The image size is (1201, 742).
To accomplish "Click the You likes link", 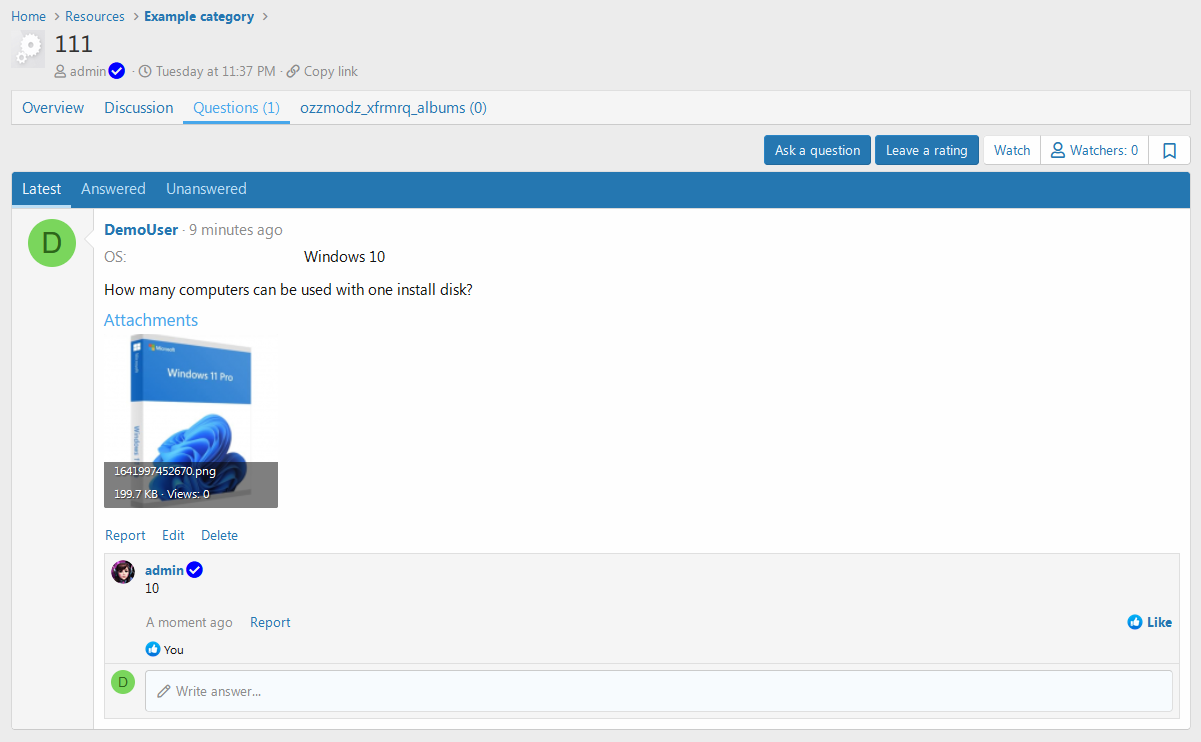I will (174, 649).
